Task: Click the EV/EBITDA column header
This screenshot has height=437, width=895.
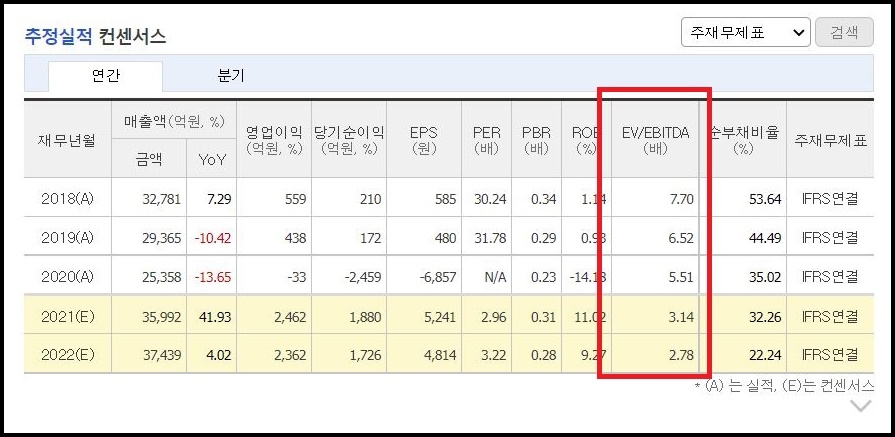Action: tap(655, 140)
